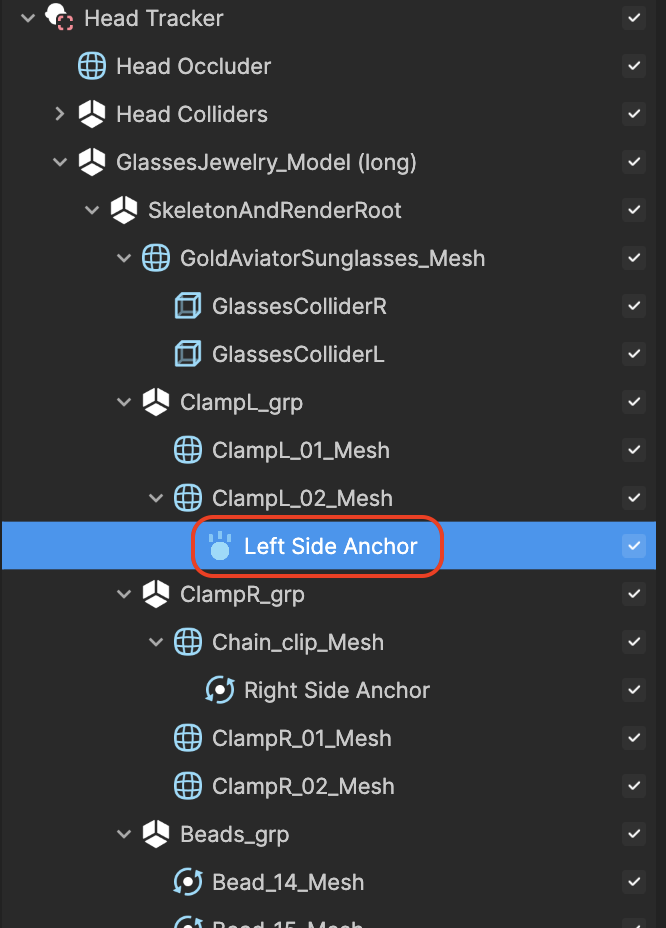Viewport: 666px width, 928px height.
Task: Click the GlassesColliderR box collider icon
Action: (188, 306)
